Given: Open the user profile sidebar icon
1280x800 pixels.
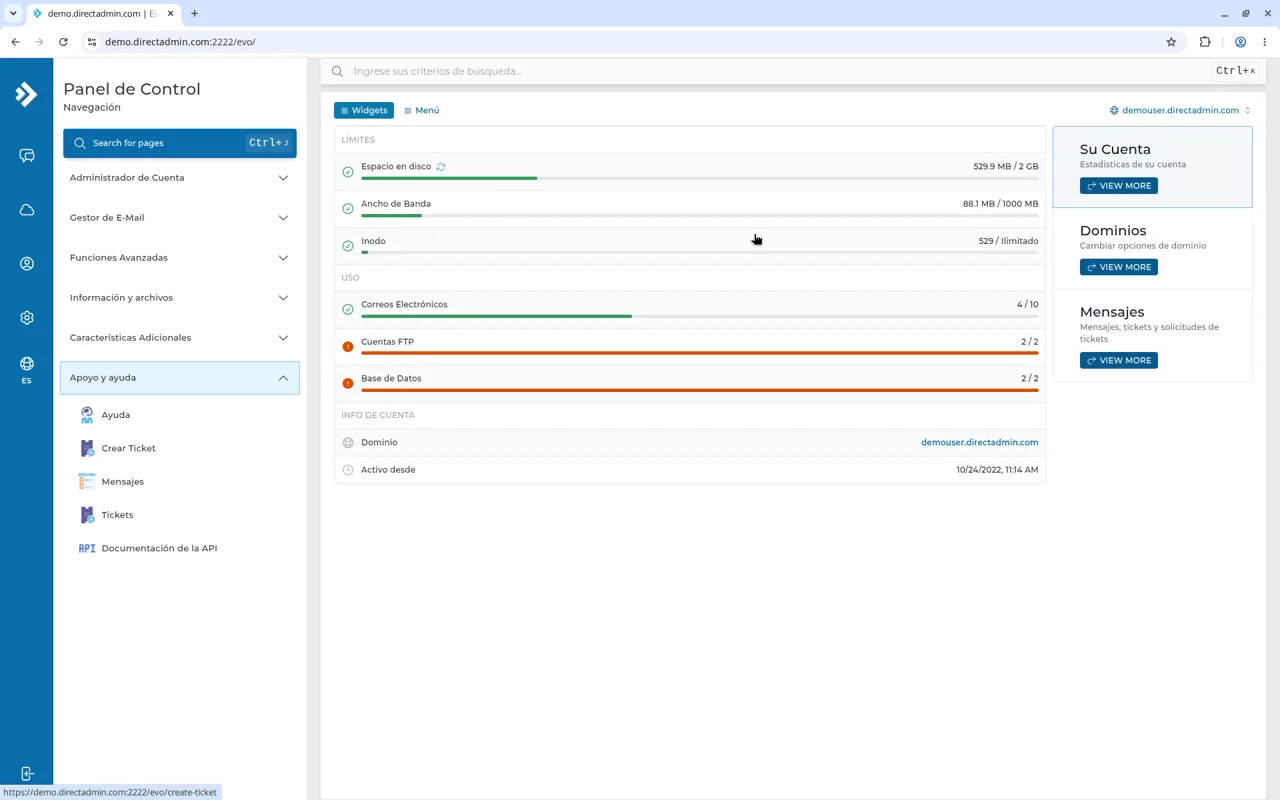Looking at the screenshot, I should point(27,264).
